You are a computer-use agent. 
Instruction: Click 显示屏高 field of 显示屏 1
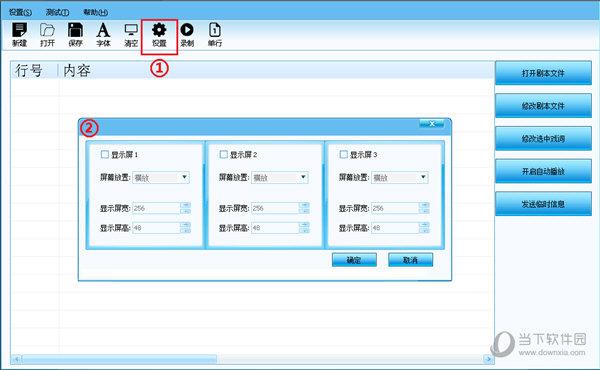point(156,228)
